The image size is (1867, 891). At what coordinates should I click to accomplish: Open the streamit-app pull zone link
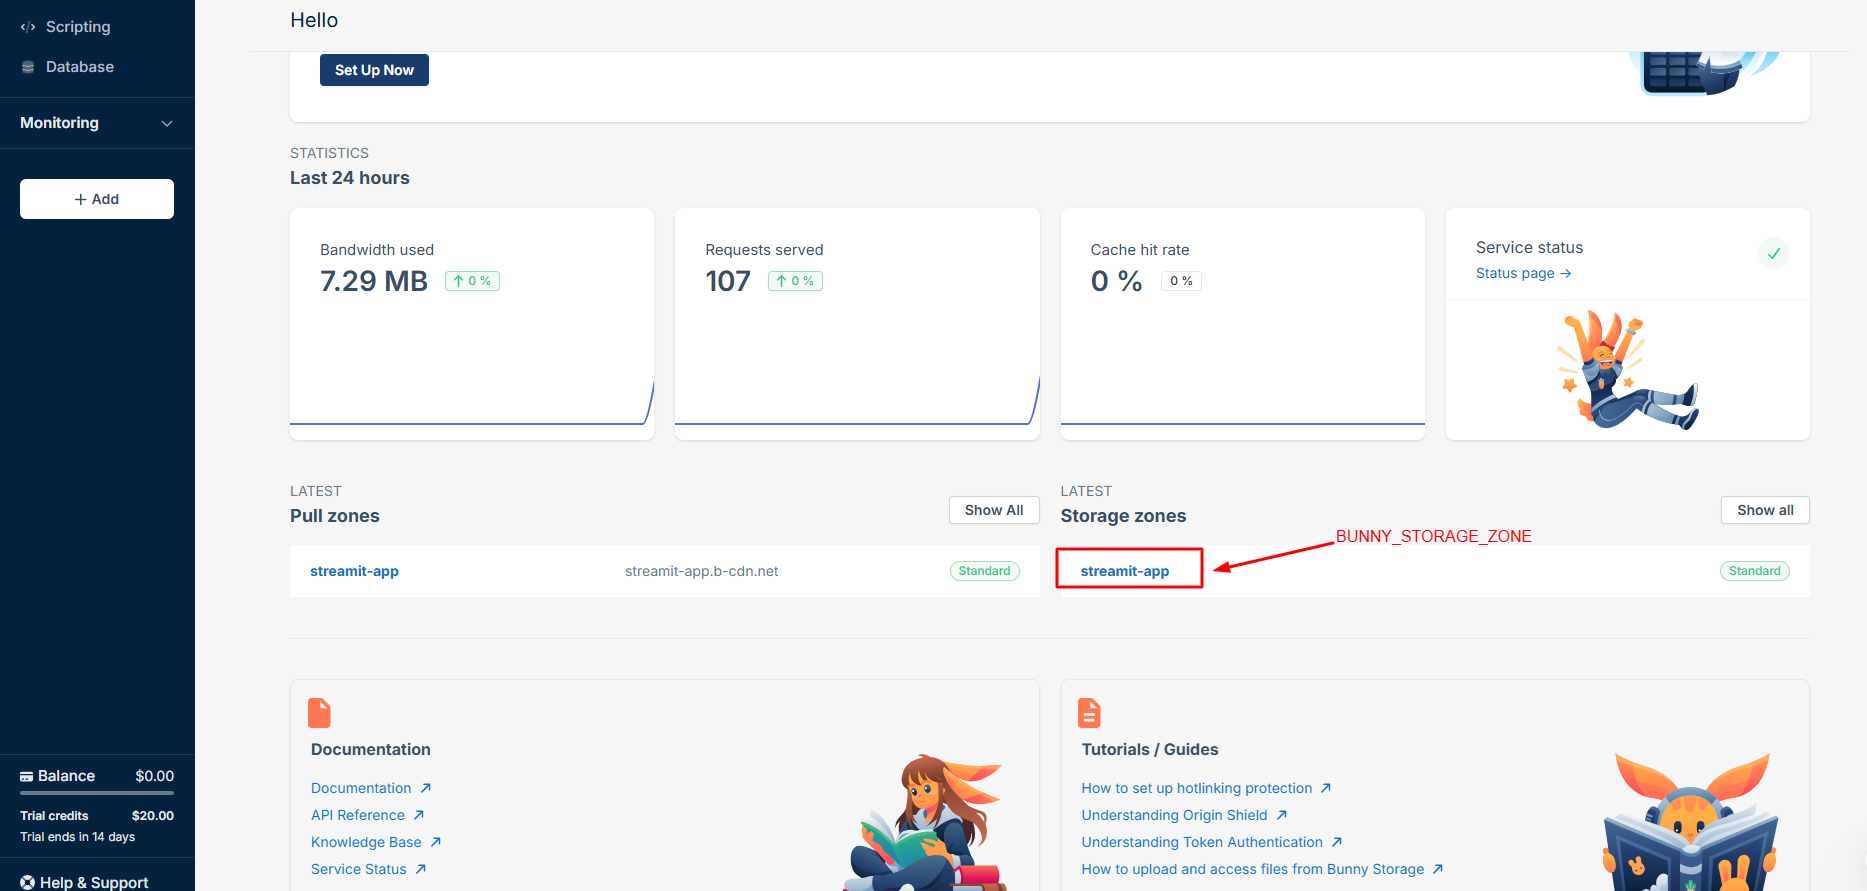[354, 571]
